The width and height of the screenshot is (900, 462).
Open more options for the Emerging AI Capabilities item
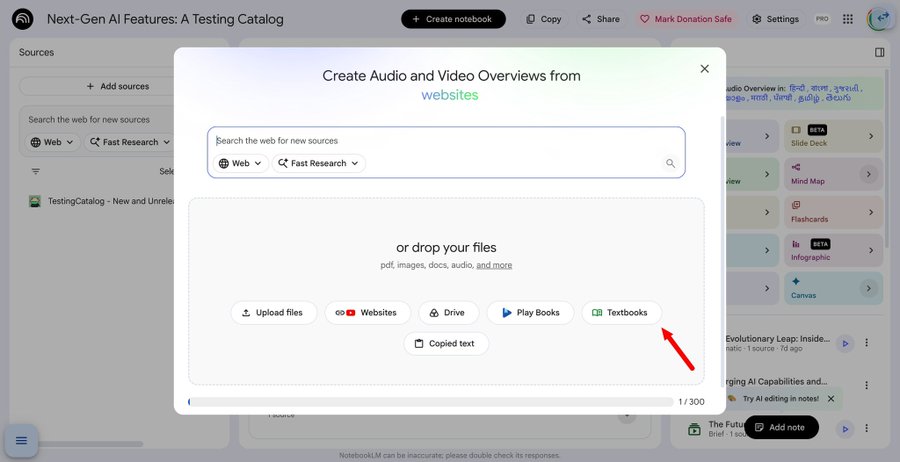coord(867,385)
